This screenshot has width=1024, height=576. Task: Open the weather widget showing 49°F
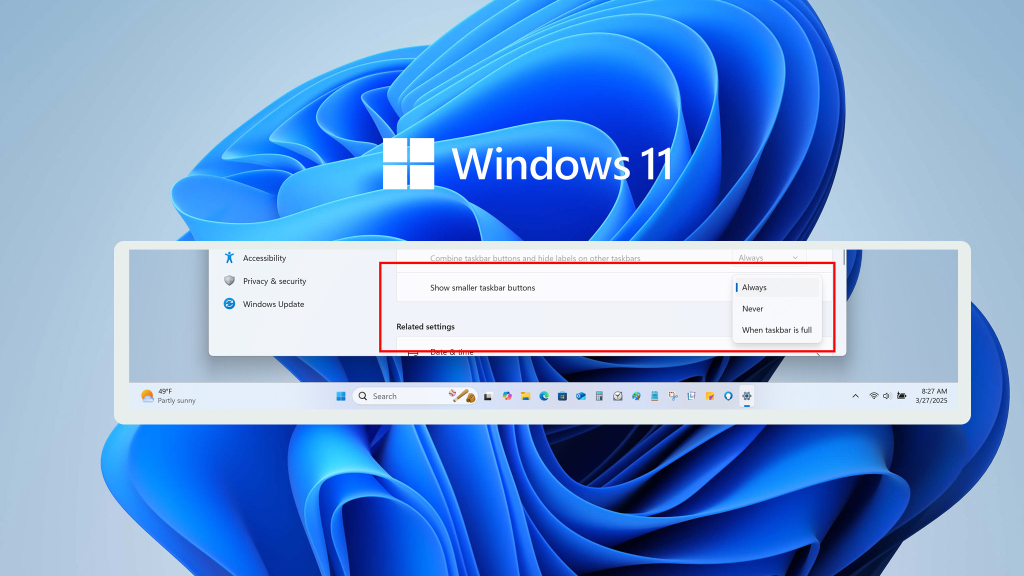tap(168, 396)
